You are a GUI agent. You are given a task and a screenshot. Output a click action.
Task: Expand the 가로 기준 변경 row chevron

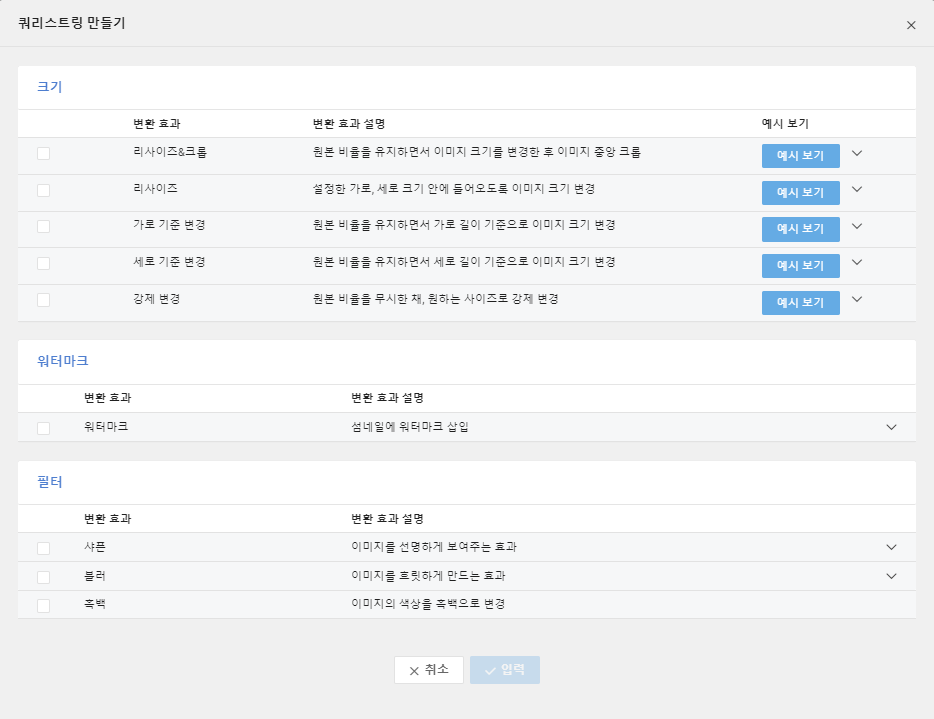(857, 226)
